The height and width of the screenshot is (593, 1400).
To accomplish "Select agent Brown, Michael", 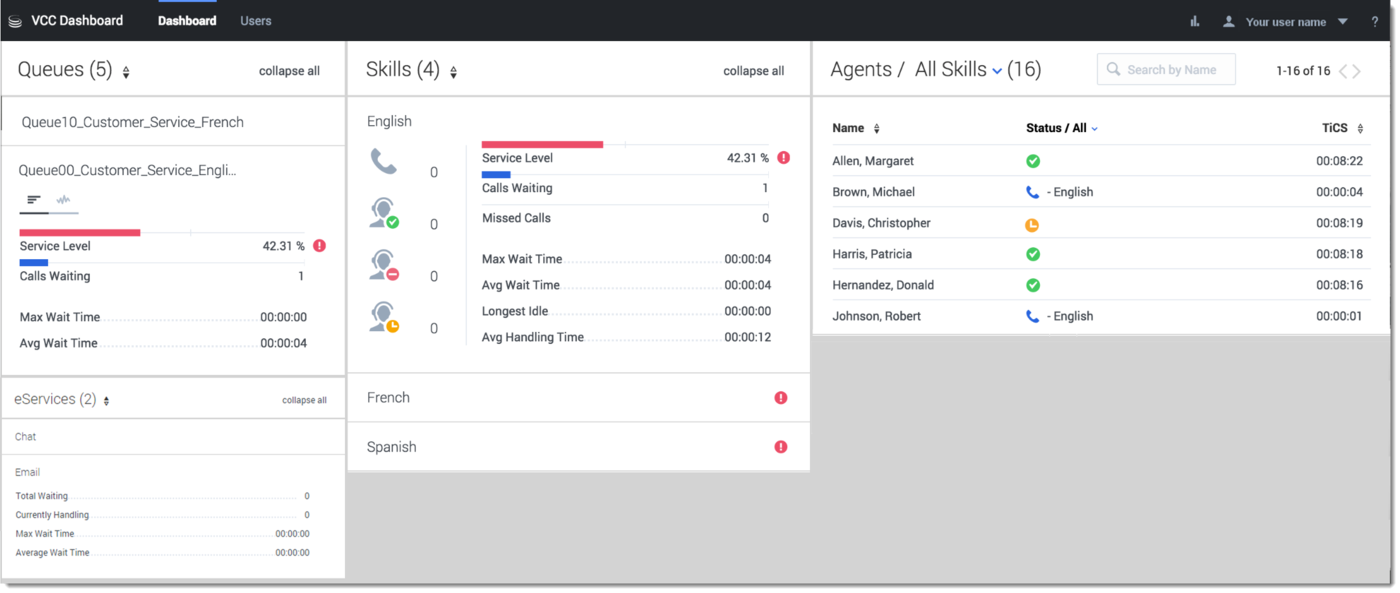I will pos(873,192).
